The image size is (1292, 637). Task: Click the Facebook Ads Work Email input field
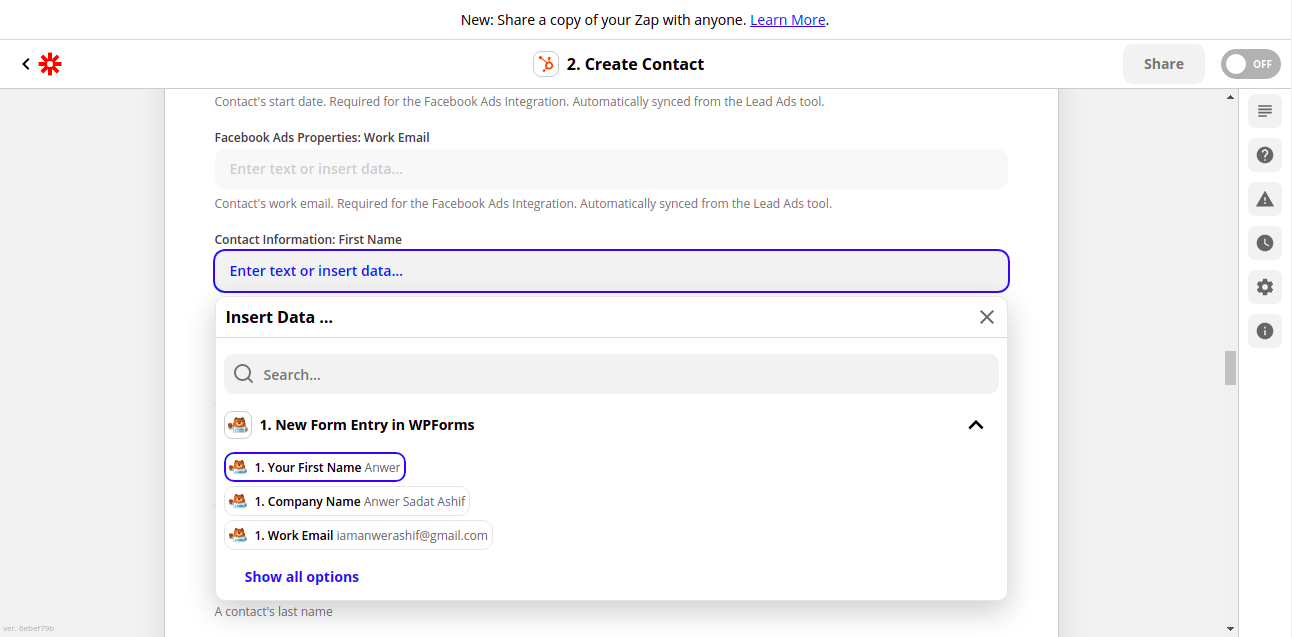(x=611, y=169)
